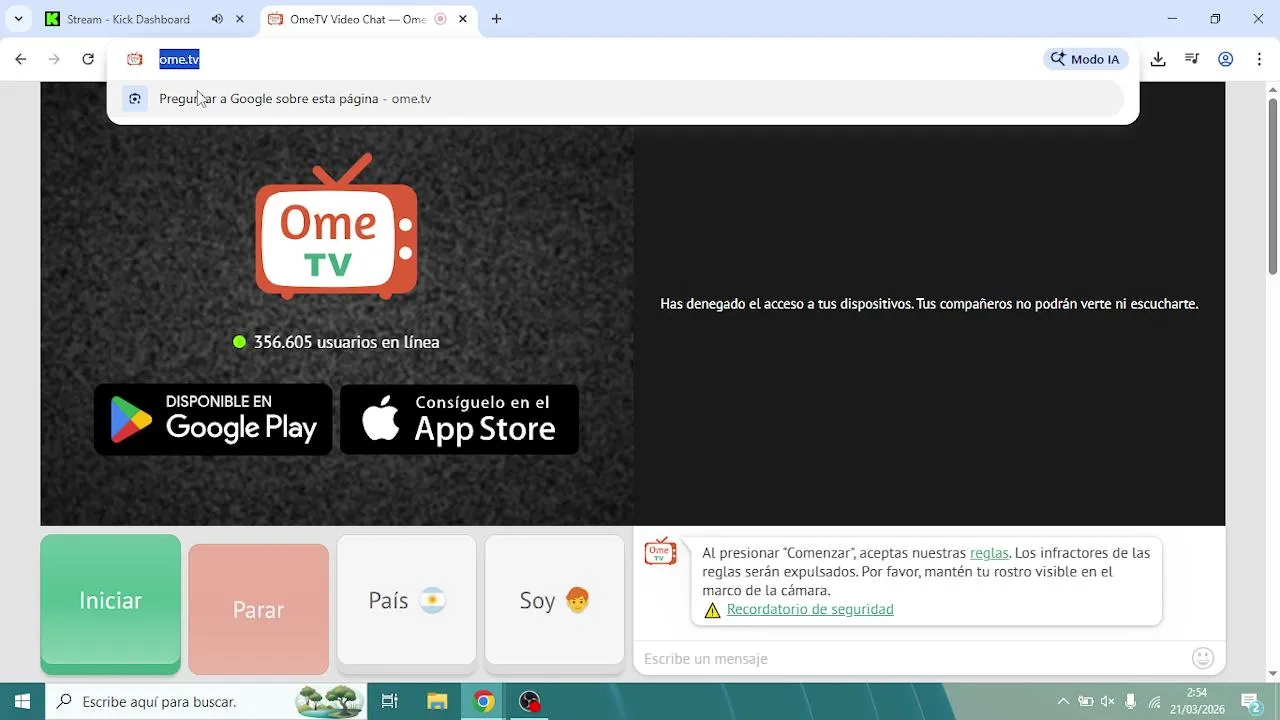Click the ome.tv site favicon in address bar
This screenshot has width=1280, height=720.
[134, 59]
